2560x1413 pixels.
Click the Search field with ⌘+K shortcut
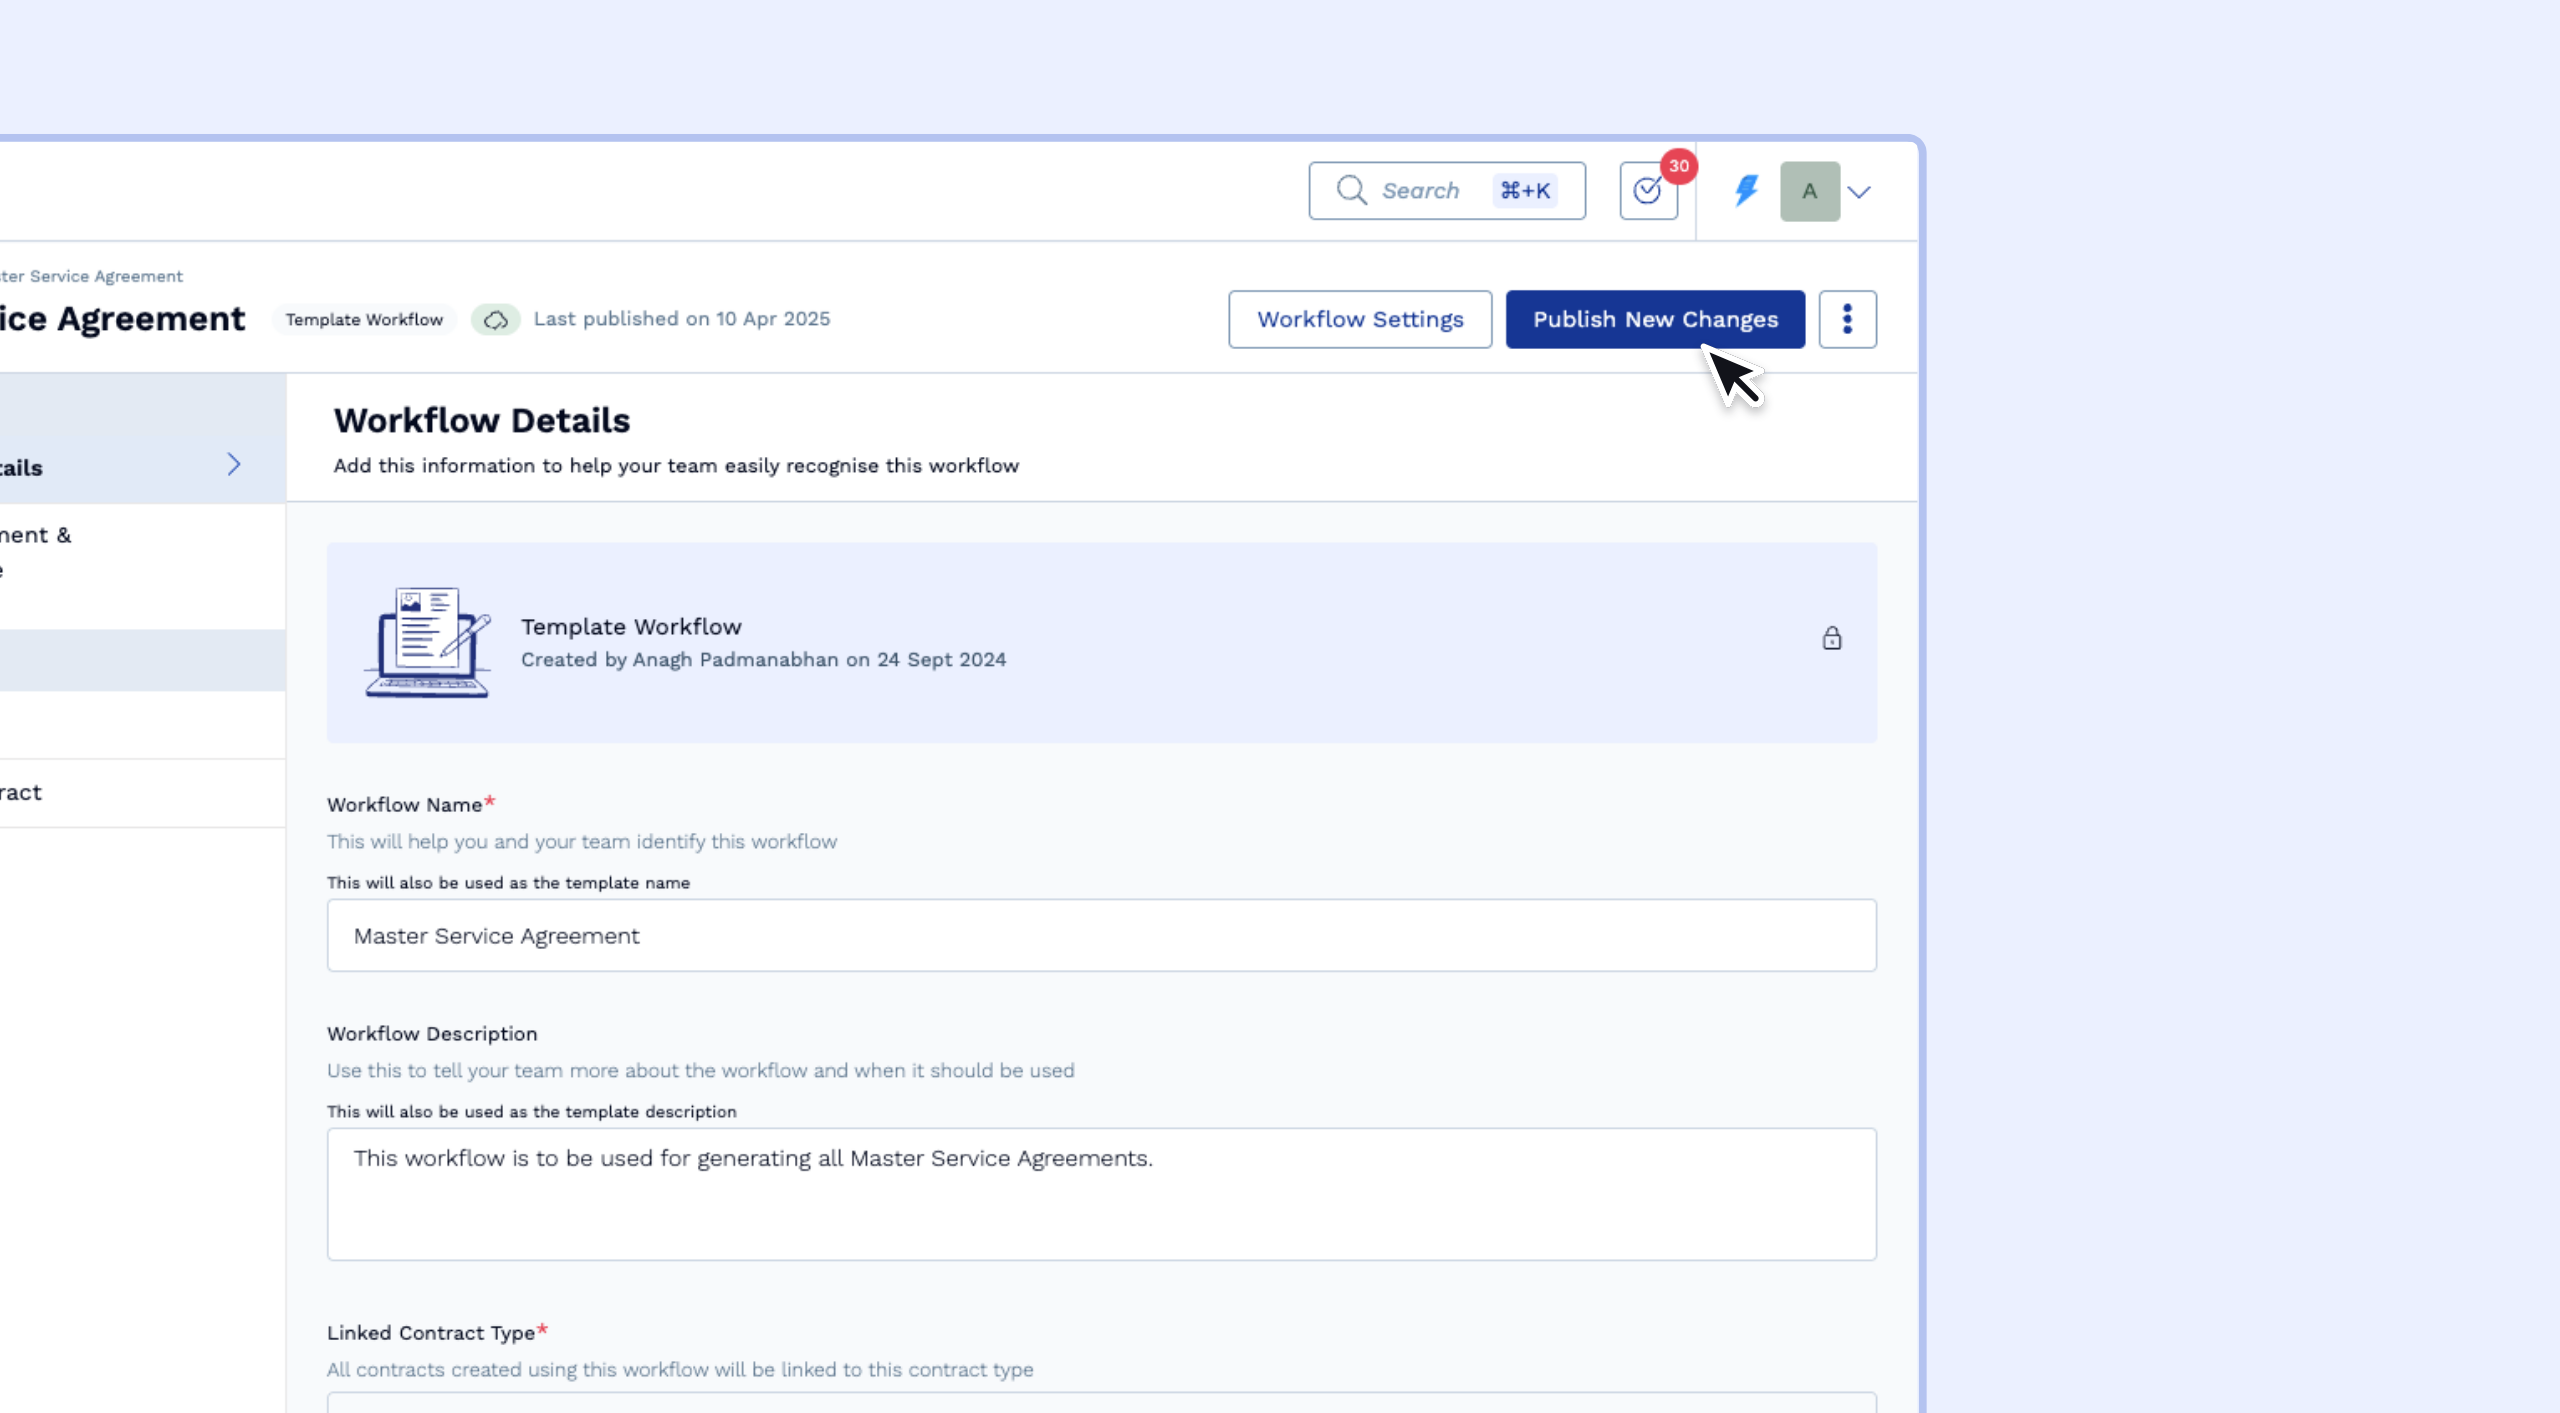pos(1446,190)
